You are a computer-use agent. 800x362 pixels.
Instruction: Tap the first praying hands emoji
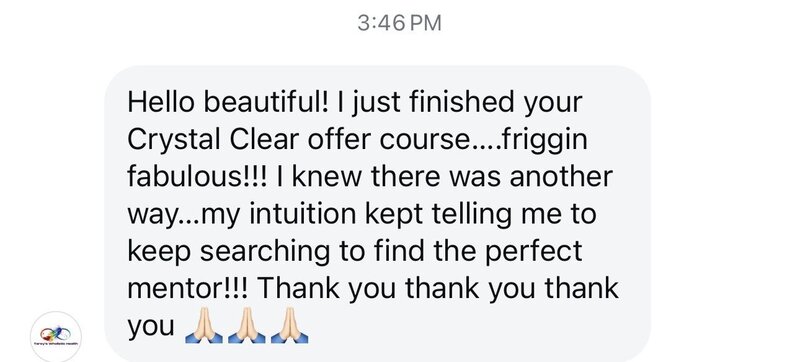click(x=204, y=325)
